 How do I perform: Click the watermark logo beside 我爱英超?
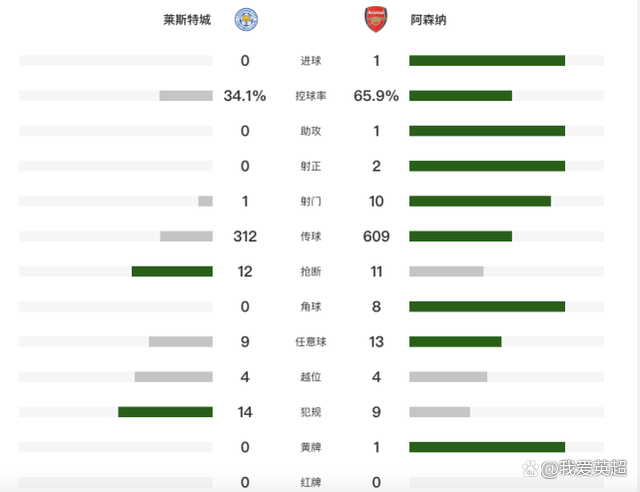(x=549, y=468)
